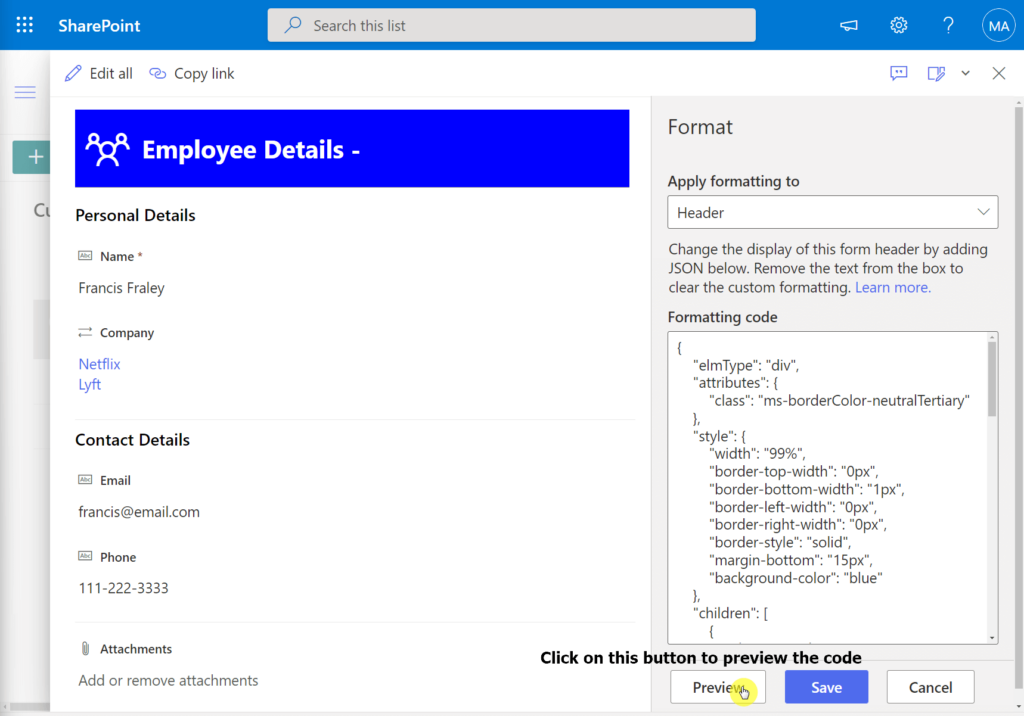Select the Francis Fraley name value

click(121, 288)
